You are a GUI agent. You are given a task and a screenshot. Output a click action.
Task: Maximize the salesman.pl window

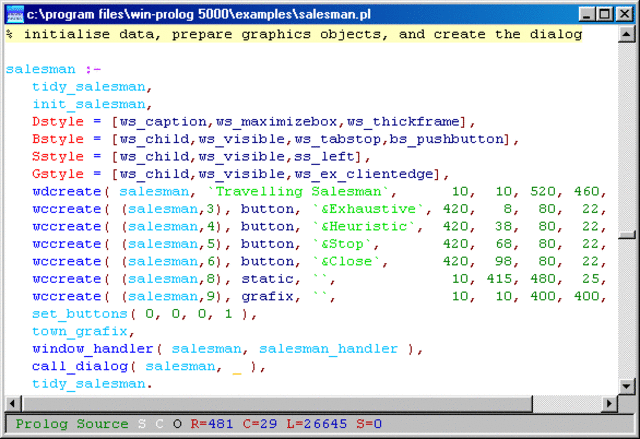tap(604, 14)
